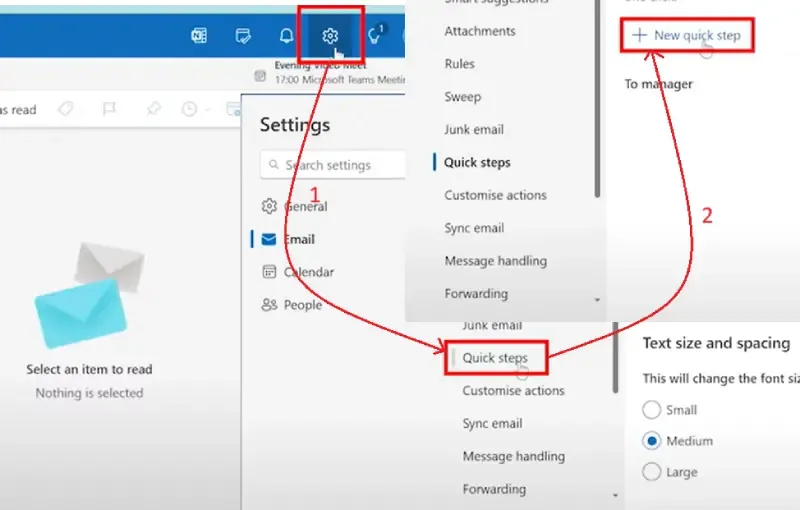Viewport: 800px width, 510px height.
Task: Open Message handling in upper inset list
Action: tap(496, 261)
